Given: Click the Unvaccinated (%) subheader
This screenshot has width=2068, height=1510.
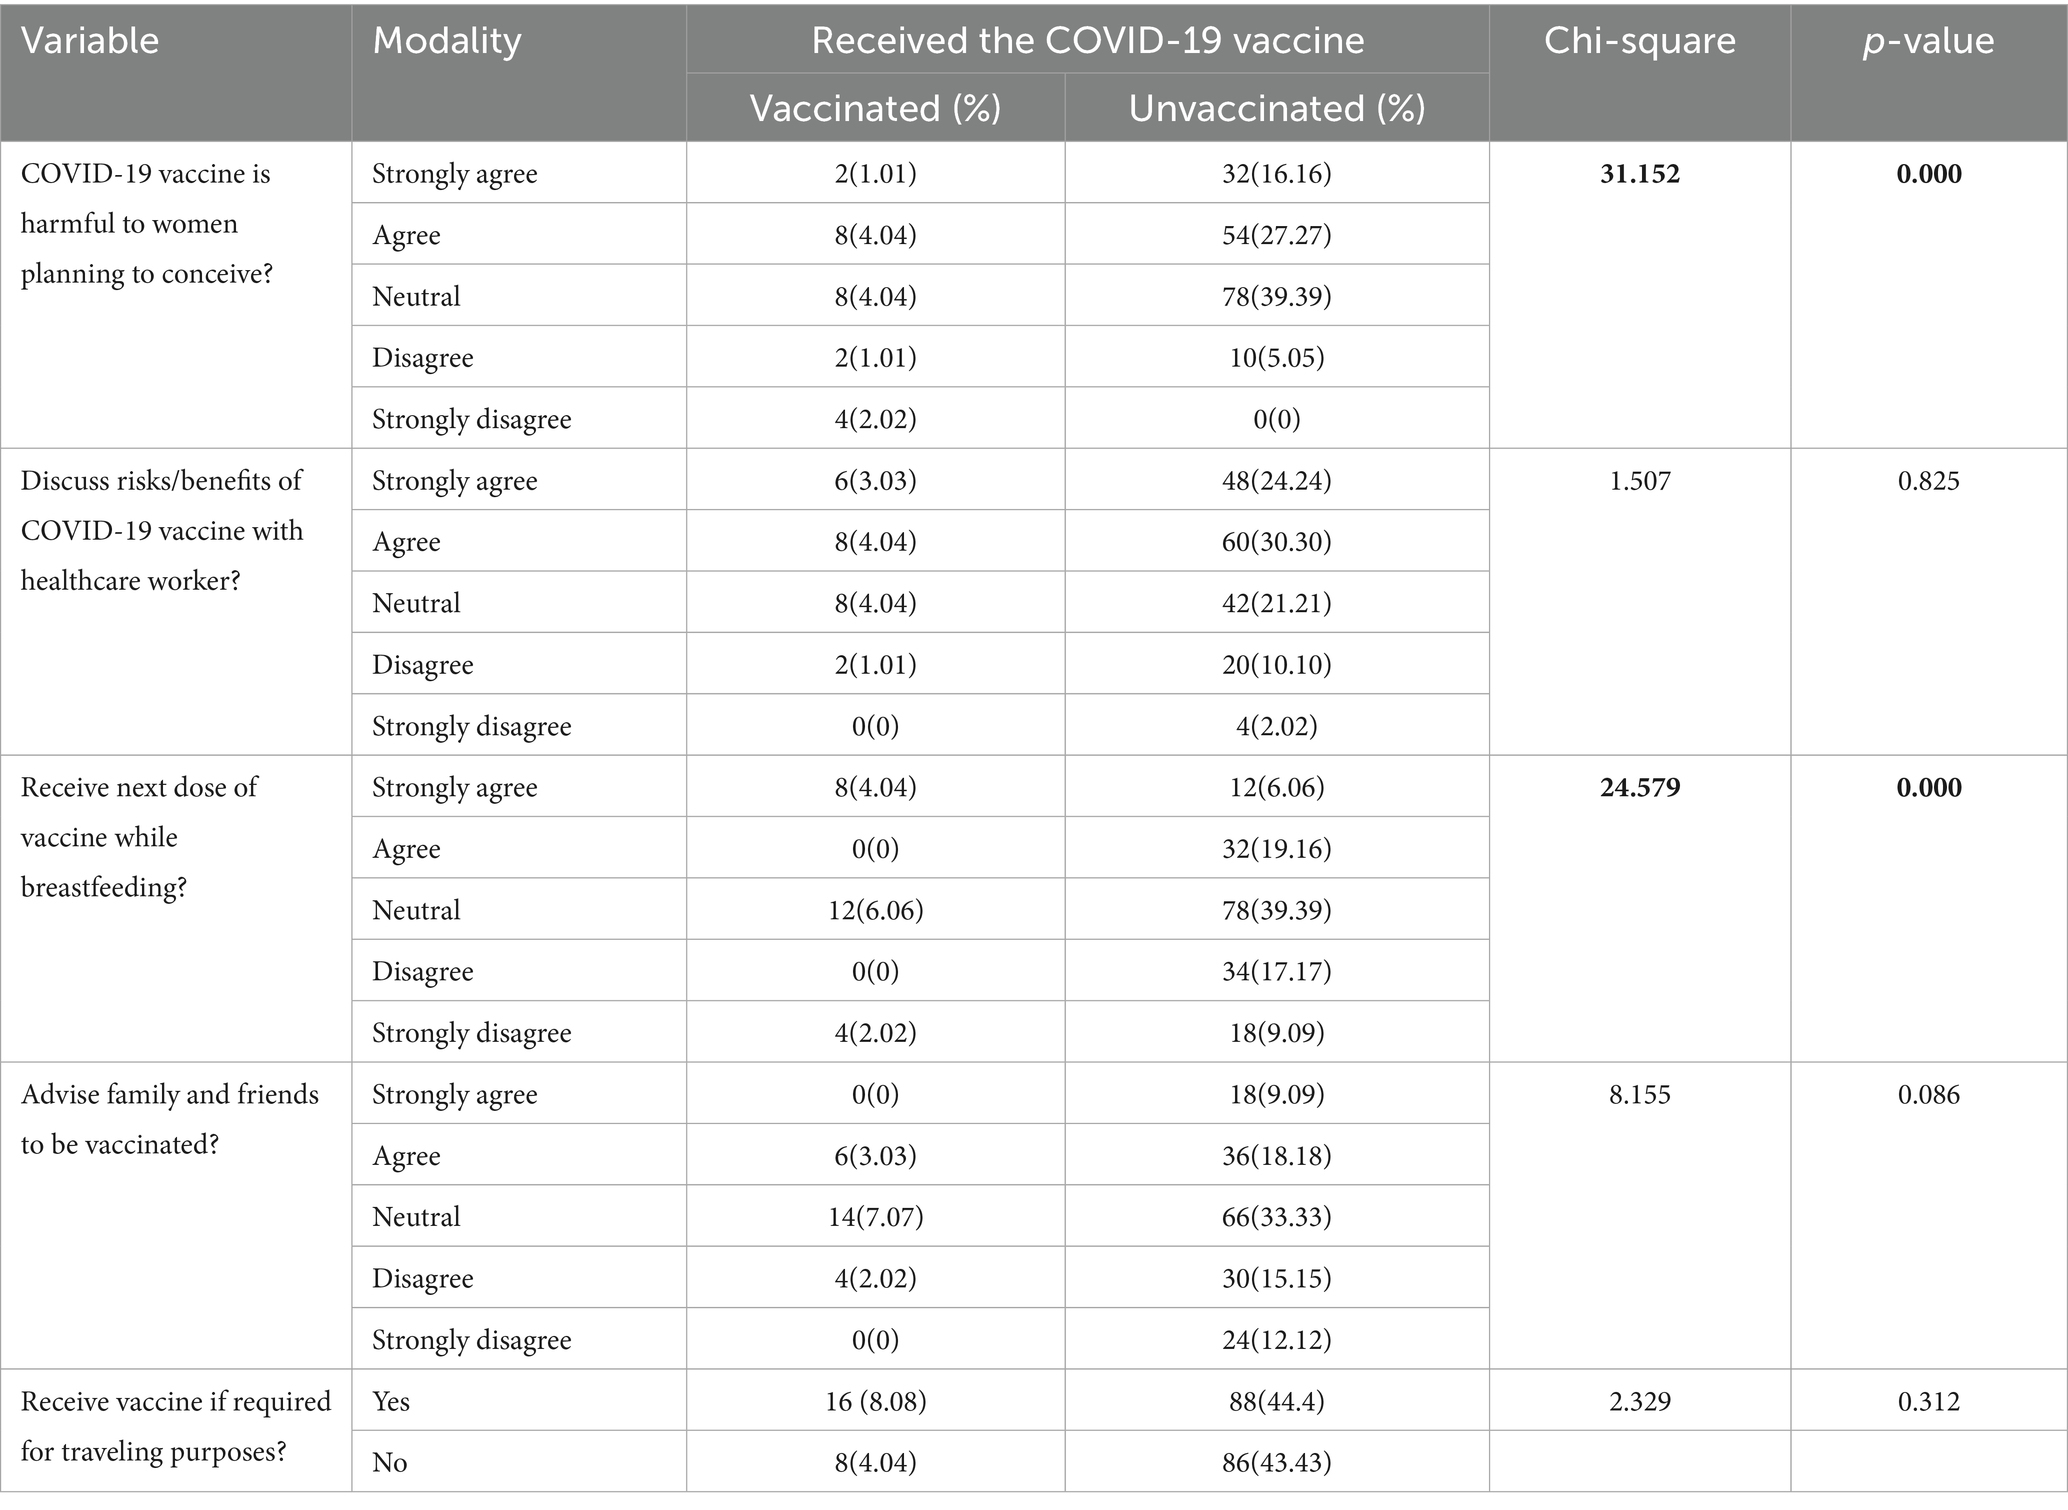Looking at the screenshot, I should pos(1276,108).
